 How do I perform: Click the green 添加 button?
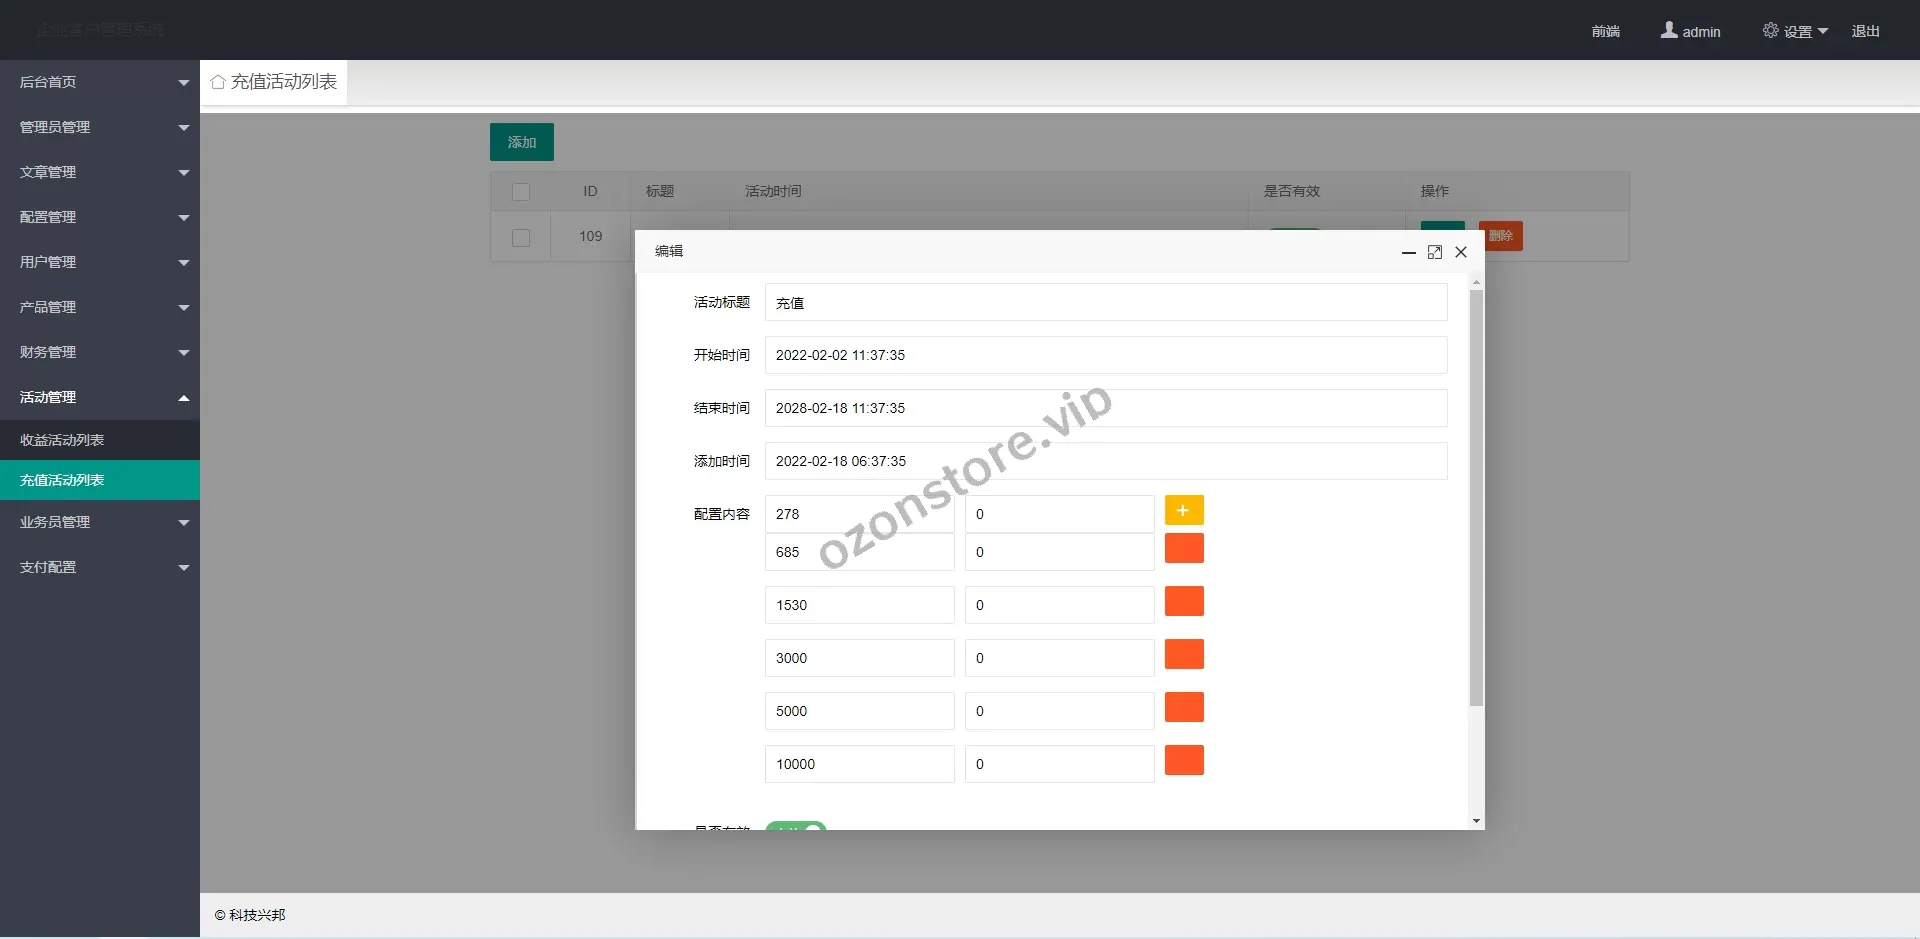[x=521, y=141]
